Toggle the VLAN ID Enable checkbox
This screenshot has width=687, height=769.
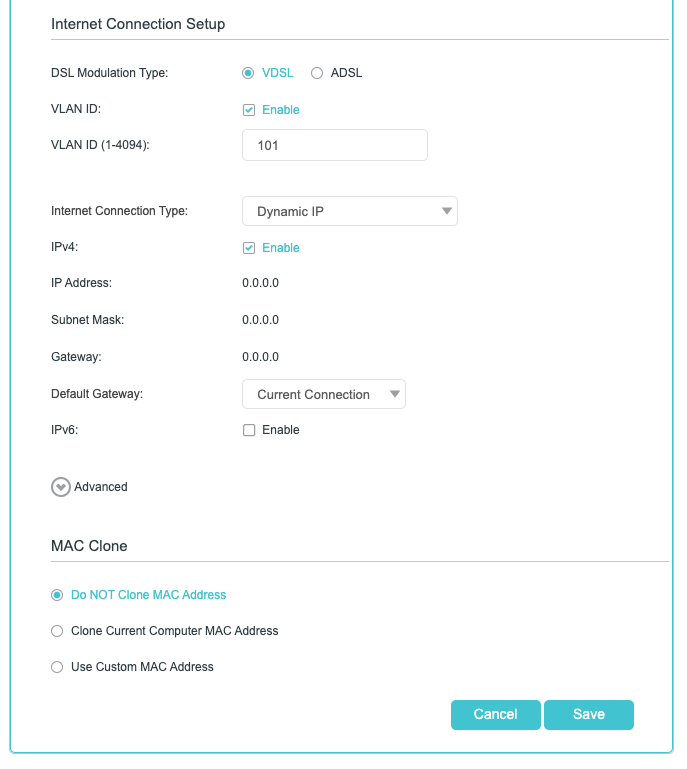pyautogui.click(x=249, y=110)
